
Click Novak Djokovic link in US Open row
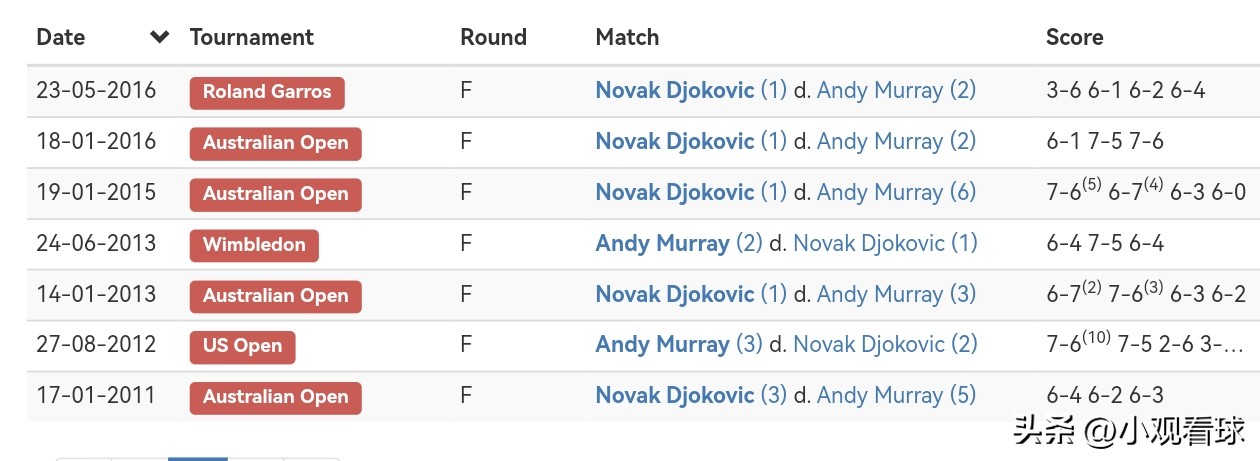coord(868,345)
